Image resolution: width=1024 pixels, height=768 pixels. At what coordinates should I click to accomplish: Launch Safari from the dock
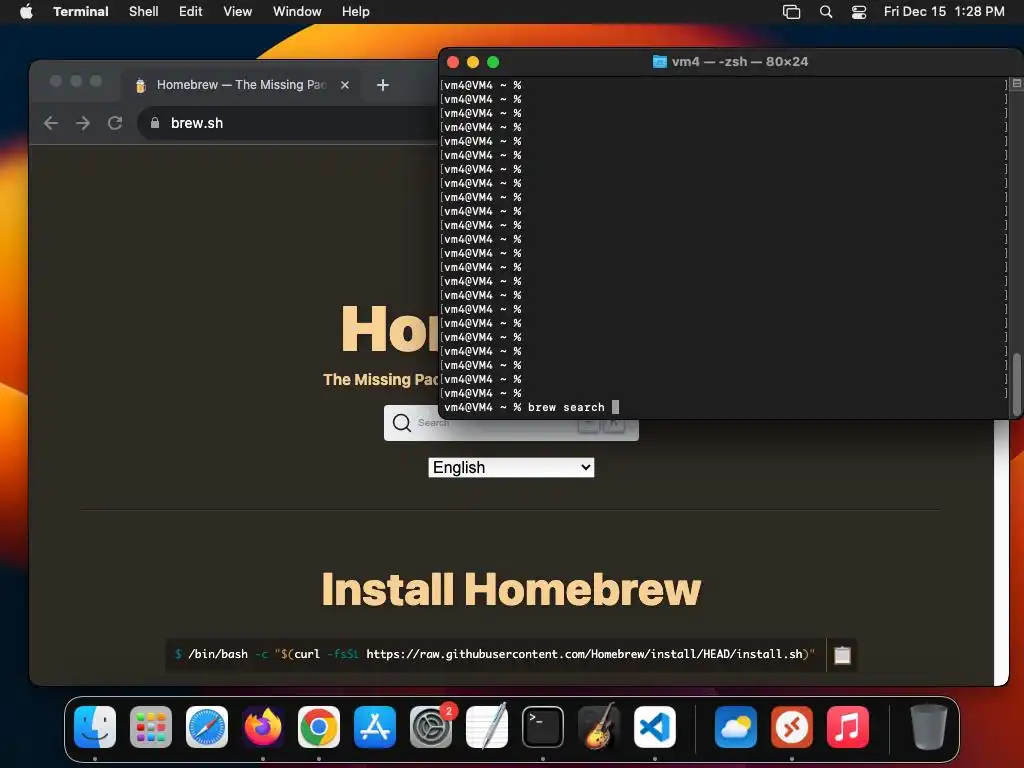pos(207,727)
